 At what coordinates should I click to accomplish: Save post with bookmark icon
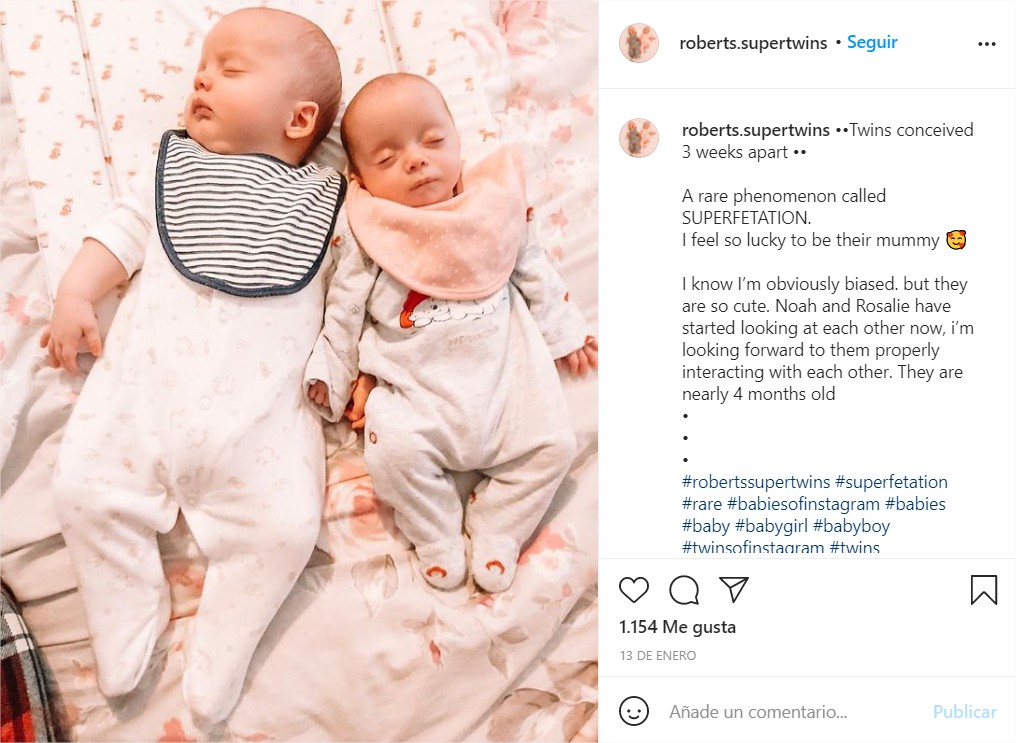(984, 589)
